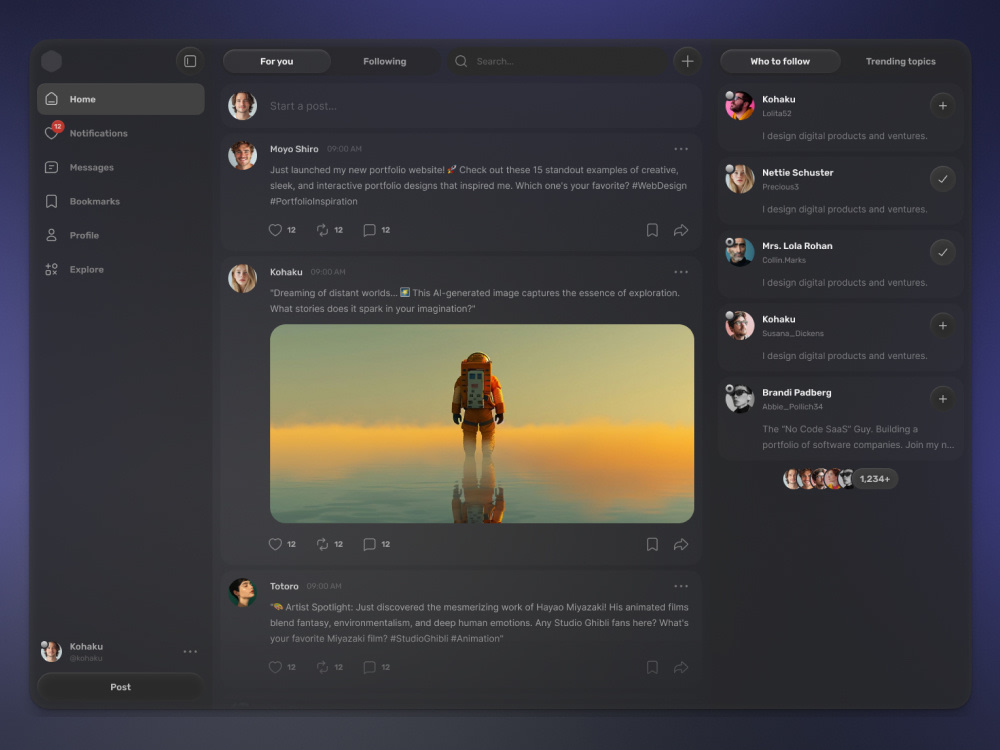Open account options next to Kohaku @kohaku

[190, 652]
